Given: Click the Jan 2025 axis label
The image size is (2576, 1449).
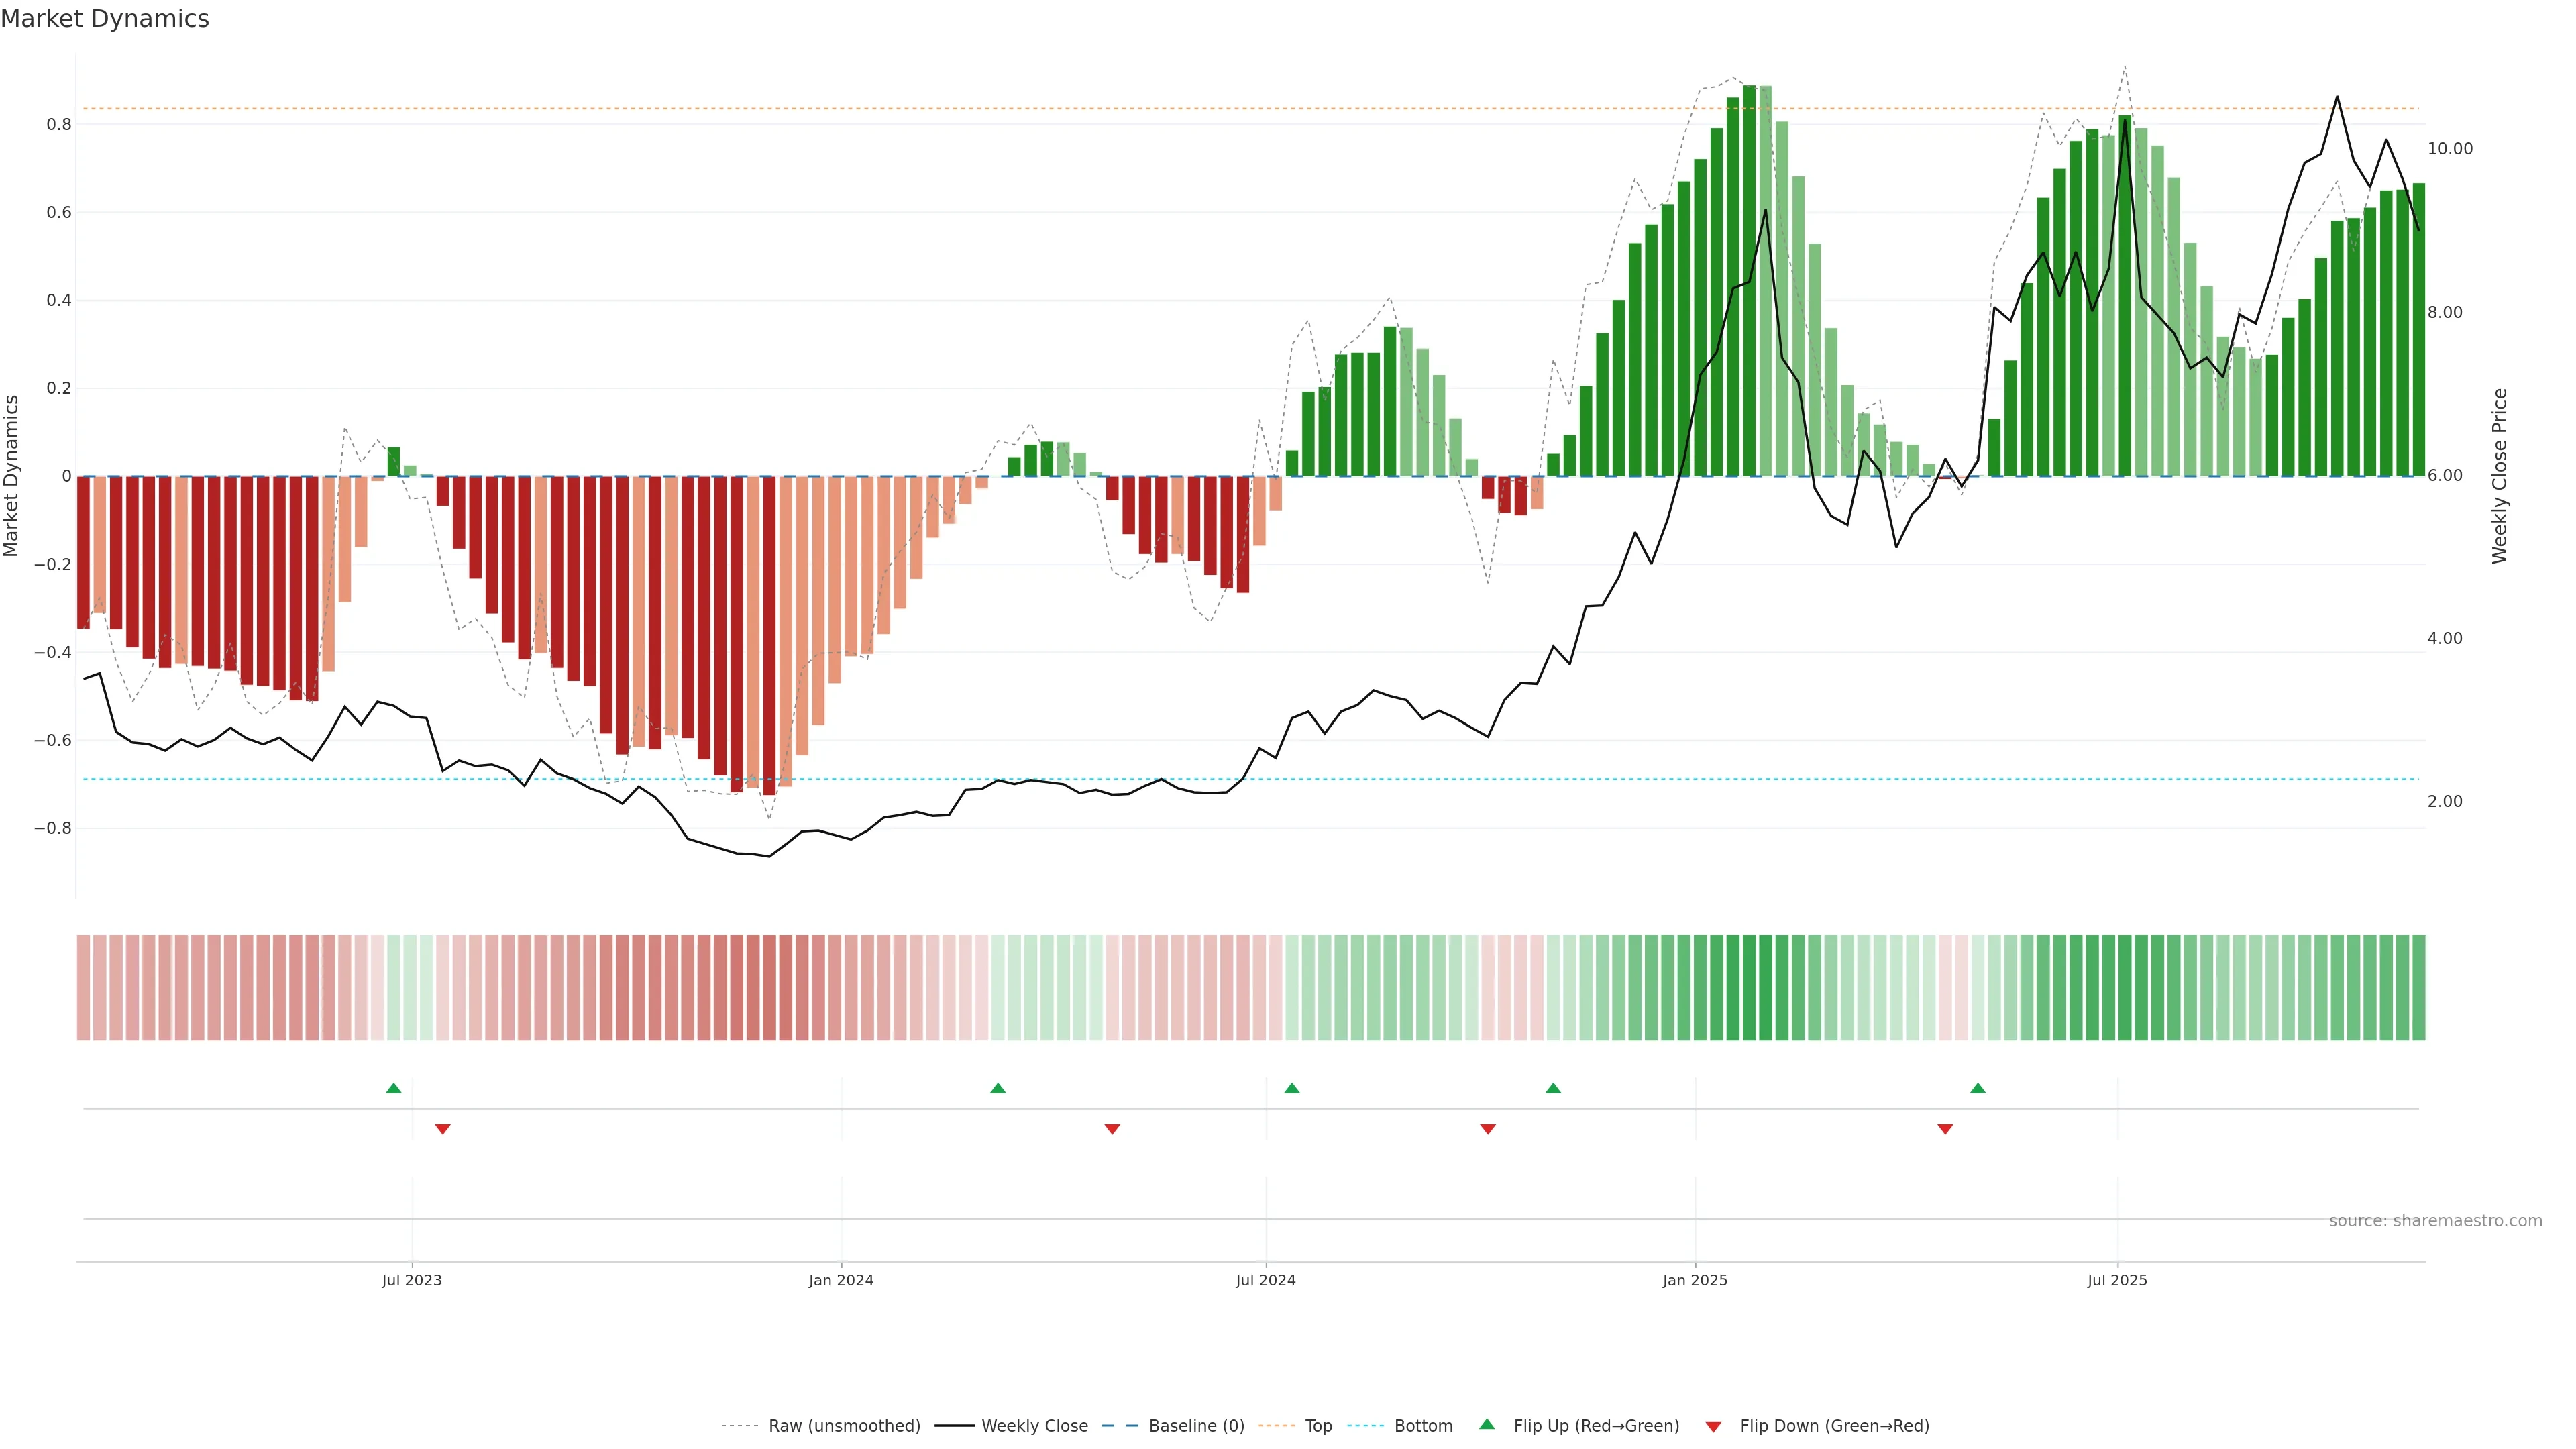Looking at the screenshot, I should 1695,1280.
